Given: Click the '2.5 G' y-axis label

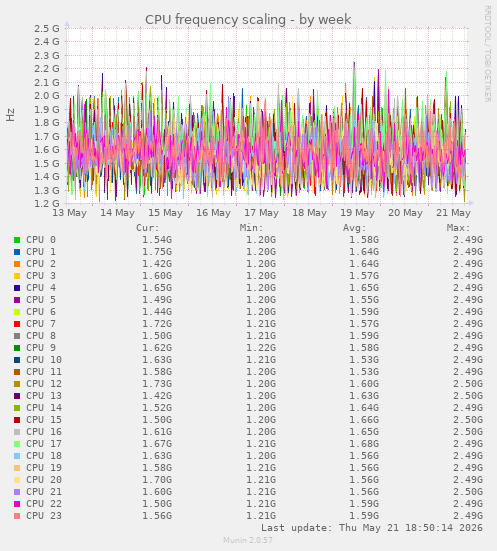Looking at the screenshot, I should coord(47,28).
